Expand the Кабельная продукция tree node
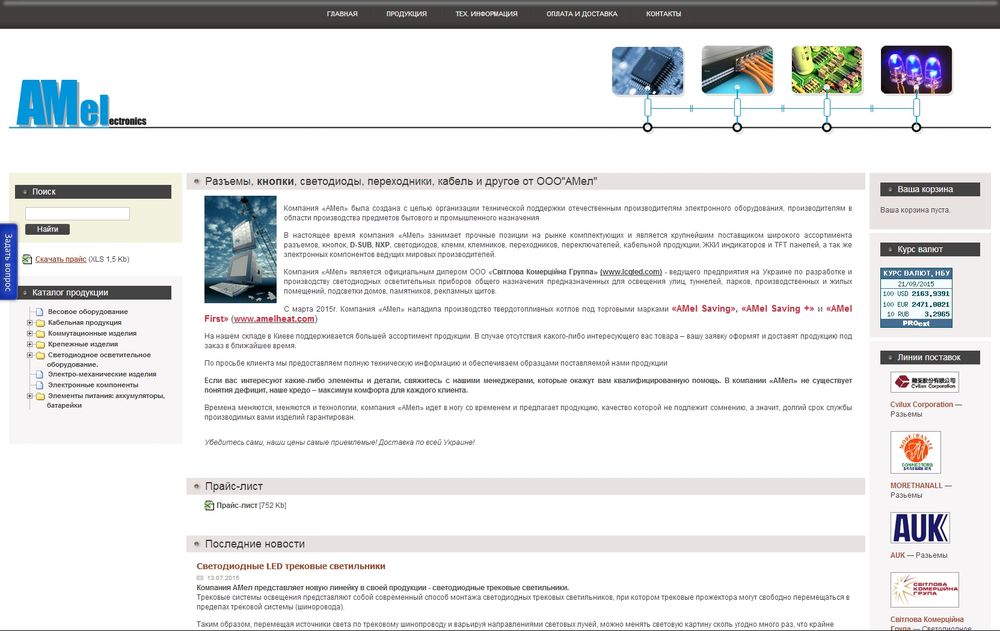1000x631 pixels. click(29, 323)
